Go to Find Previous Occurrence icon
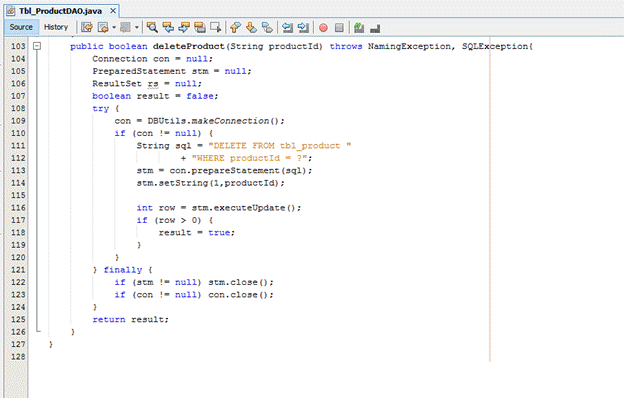This screenshot has height=398, width=624. click(x=168, y=27)
